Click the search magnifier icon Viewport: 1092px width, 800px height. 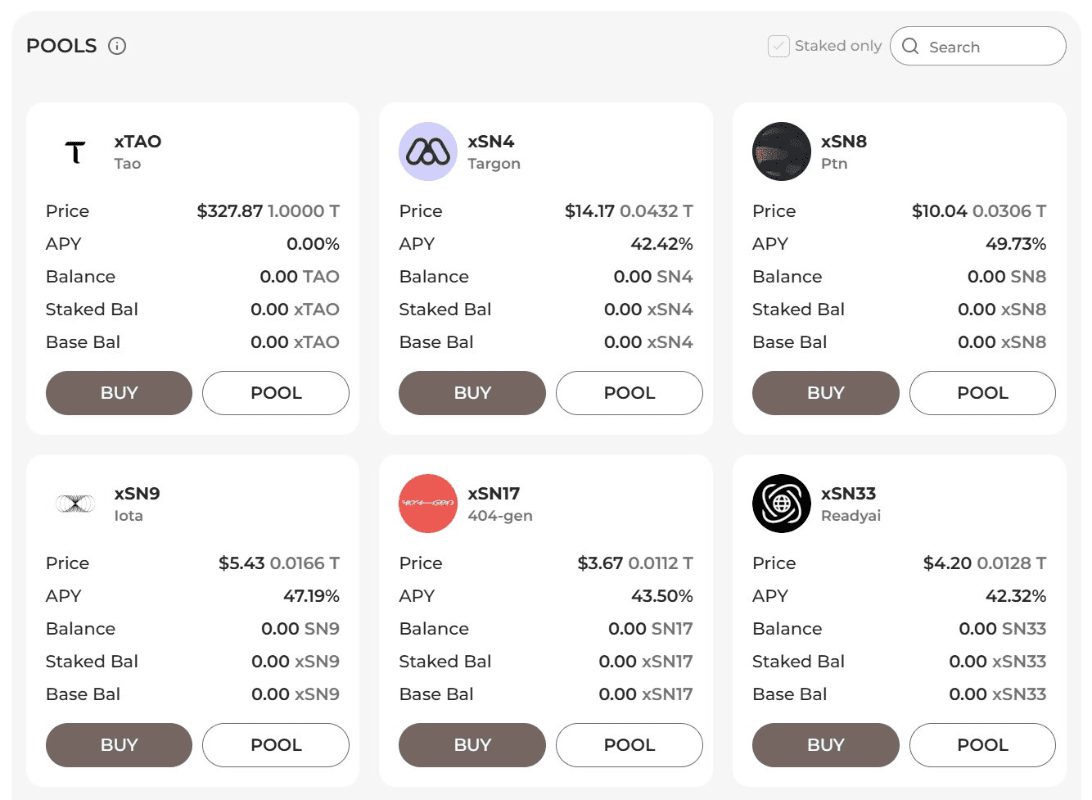tap(910, 46)
